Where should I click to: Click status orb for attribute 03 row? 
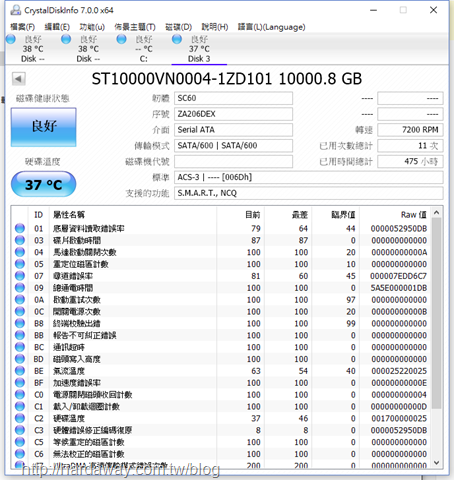[20, 240]
